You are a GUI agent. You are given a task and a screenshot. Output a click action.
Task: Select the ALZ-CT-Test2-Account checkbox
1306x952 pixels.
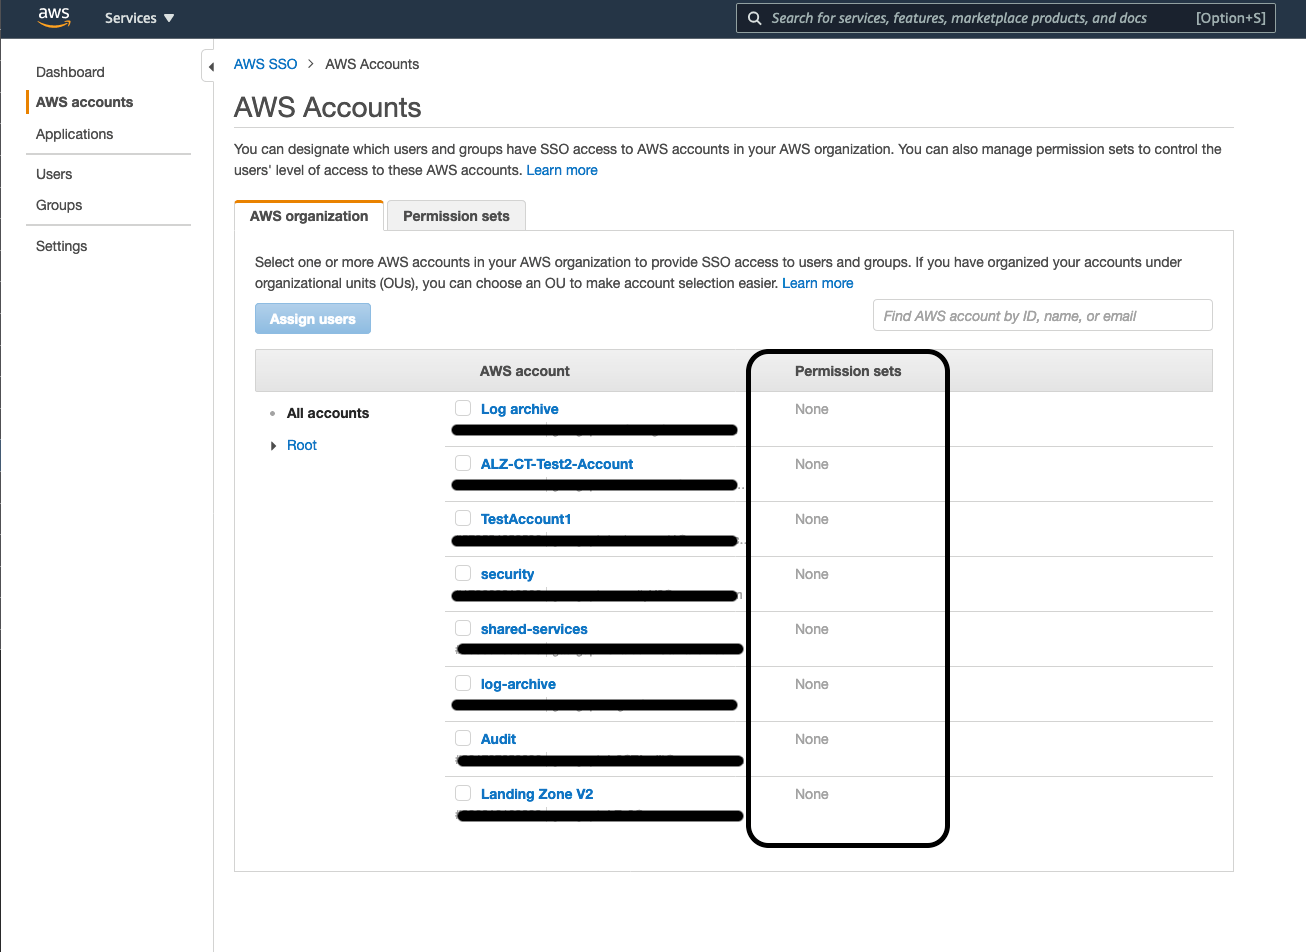pos(463,463)
